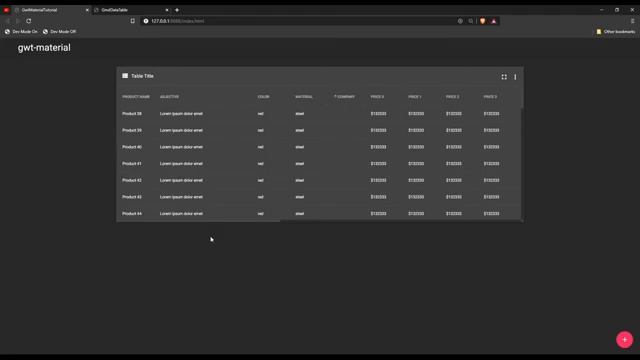Minimize the browser window
The height and width of the screenshot is (360, 640).
pos(601,10)
